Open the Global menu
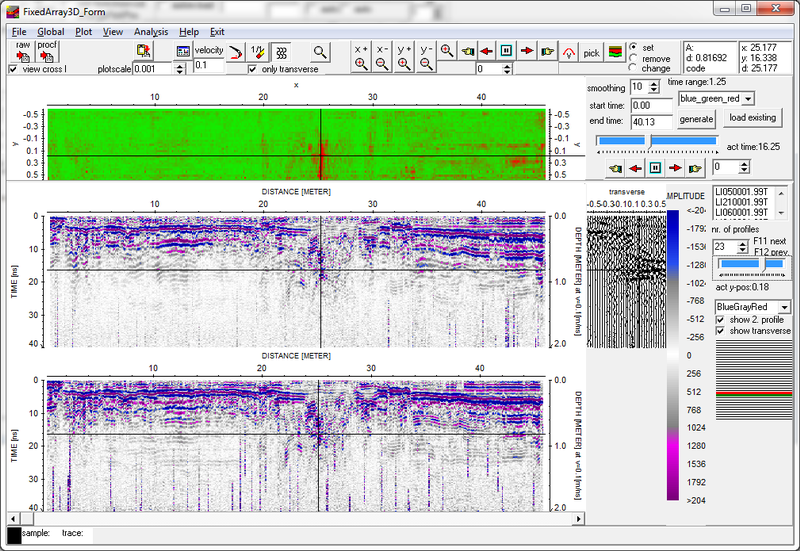 click(x=51, y=32)
